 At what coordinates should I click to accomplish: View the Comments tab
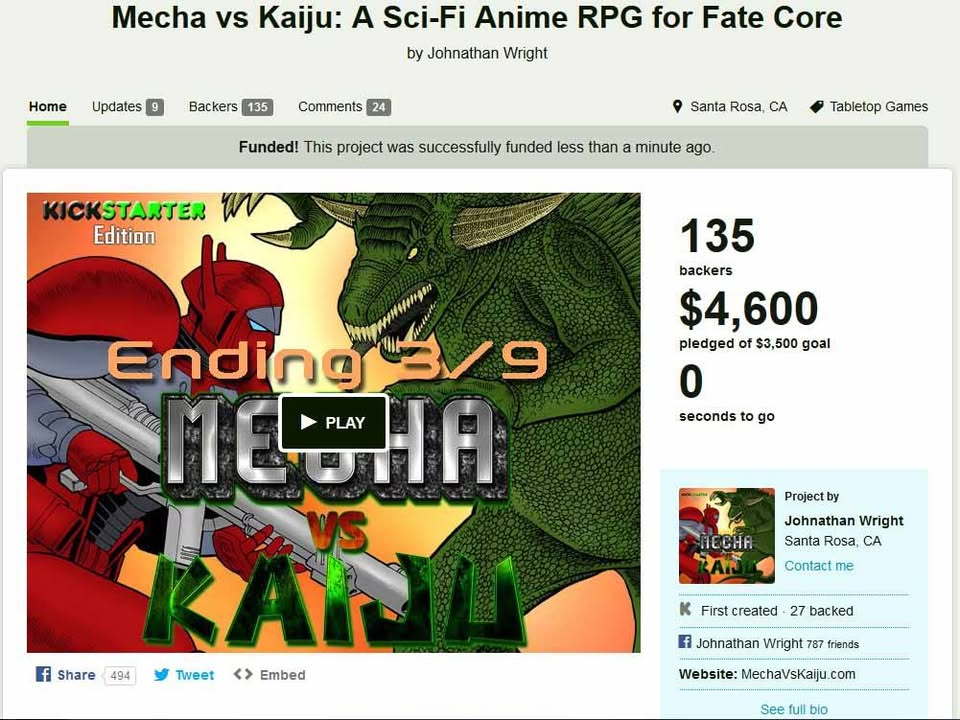(x=345, y=107)
